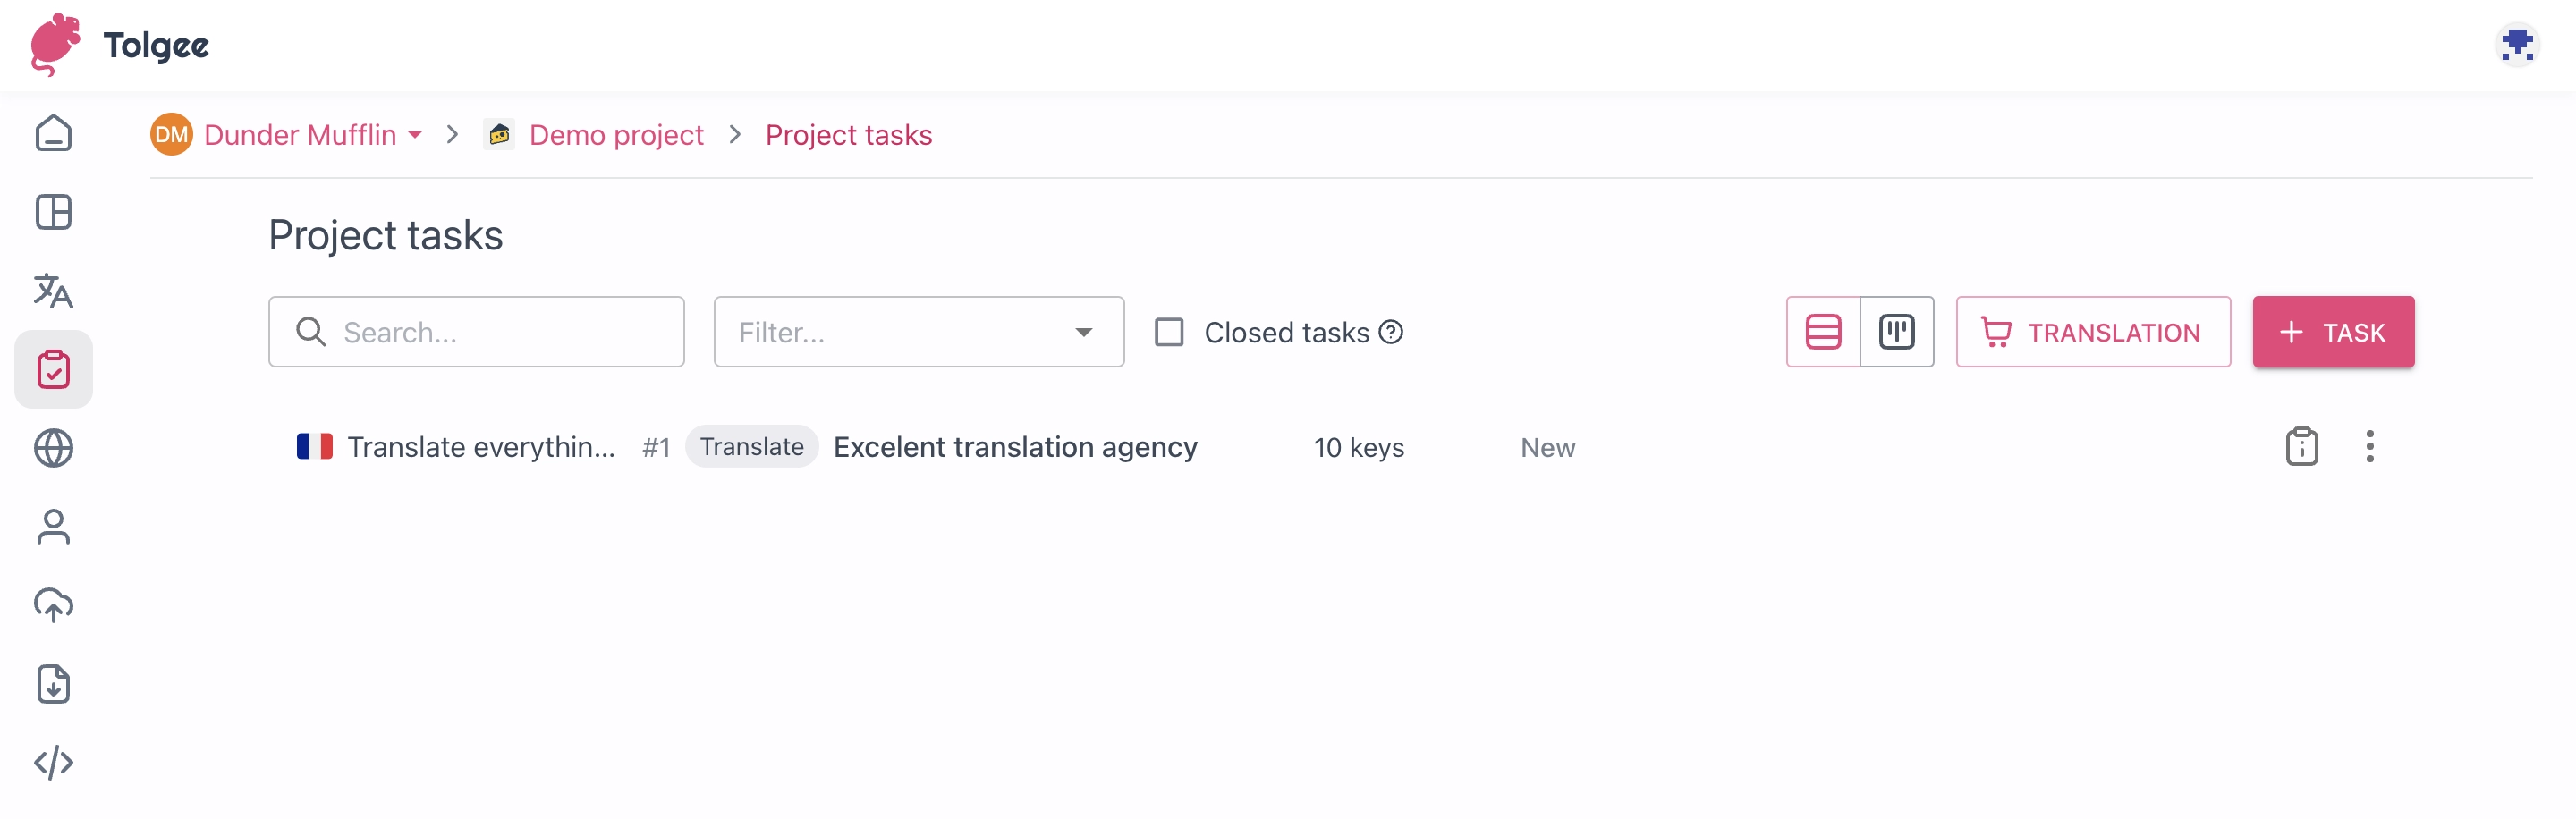Navigate to the Demo project breadcrumb
2576x819 pixels.
point(616,134)
